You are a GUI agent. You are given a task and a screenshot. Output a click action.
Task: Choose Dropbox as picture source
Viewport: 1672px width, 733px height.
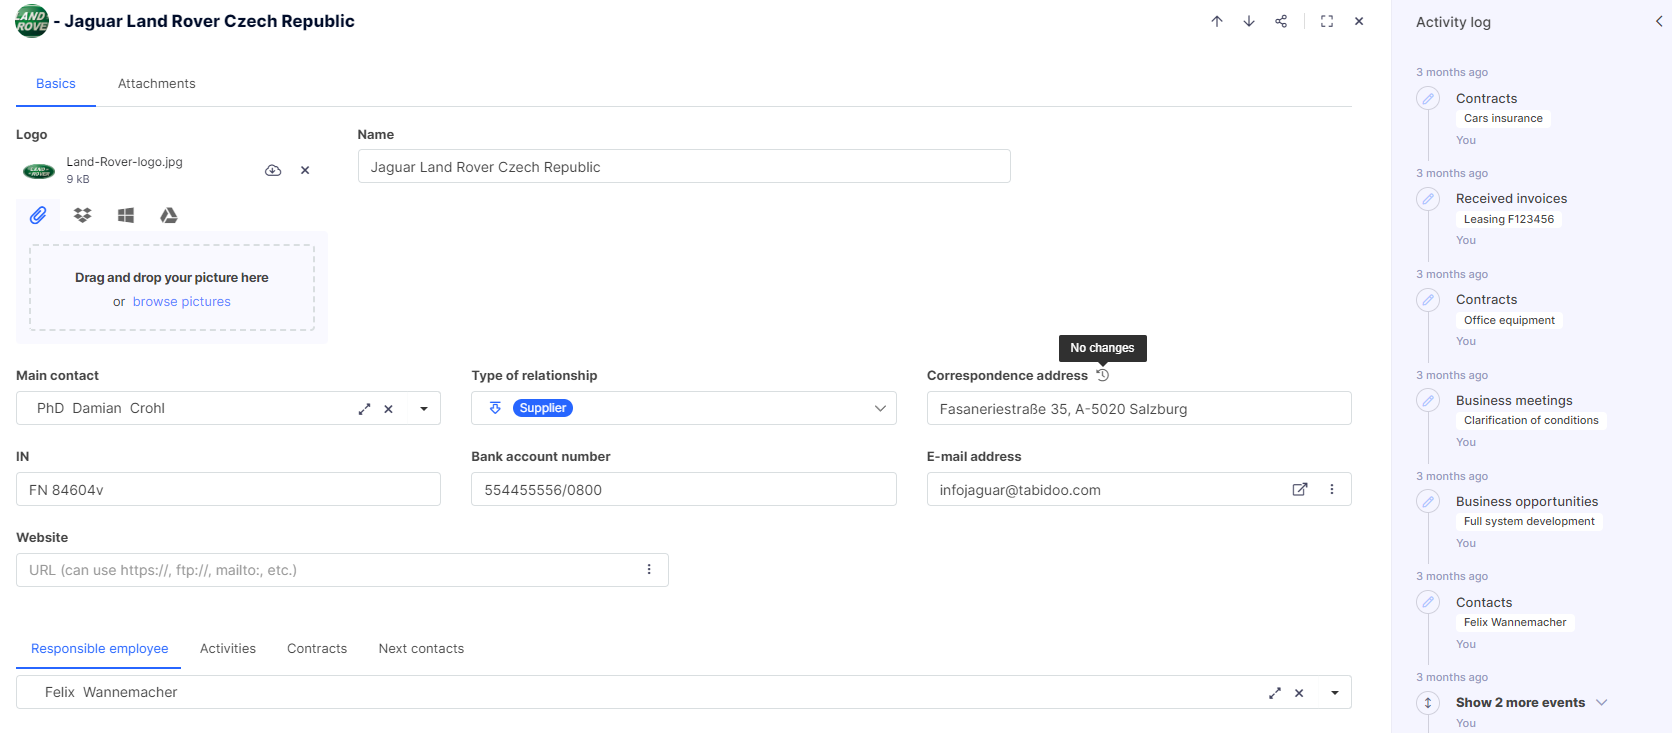[82, 215]
